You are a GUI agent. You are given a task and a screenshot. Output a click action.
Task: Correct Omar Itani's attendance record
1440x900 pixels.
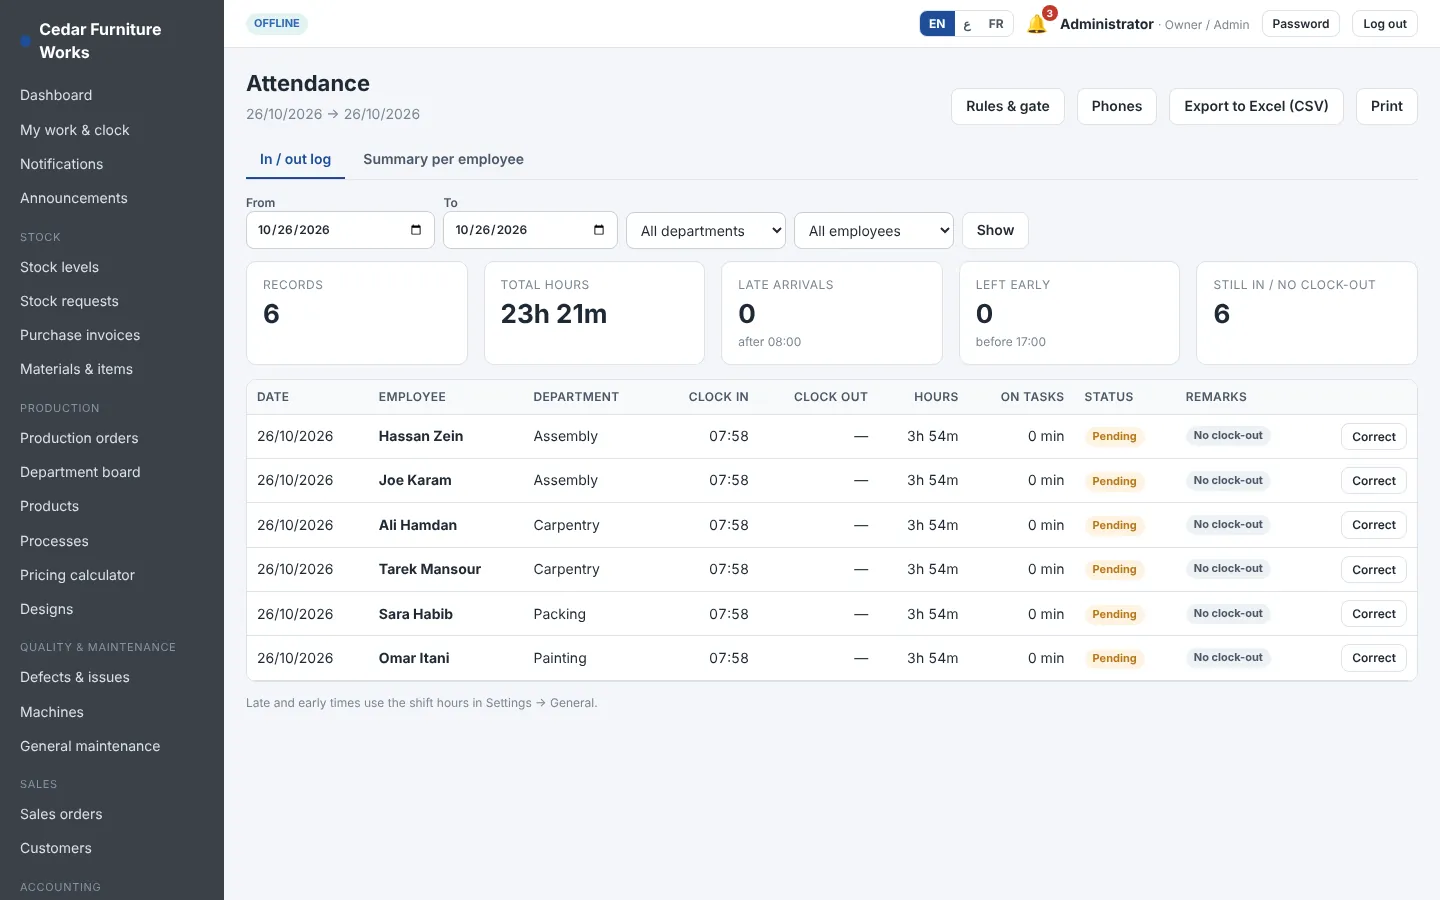point(1374,658)
